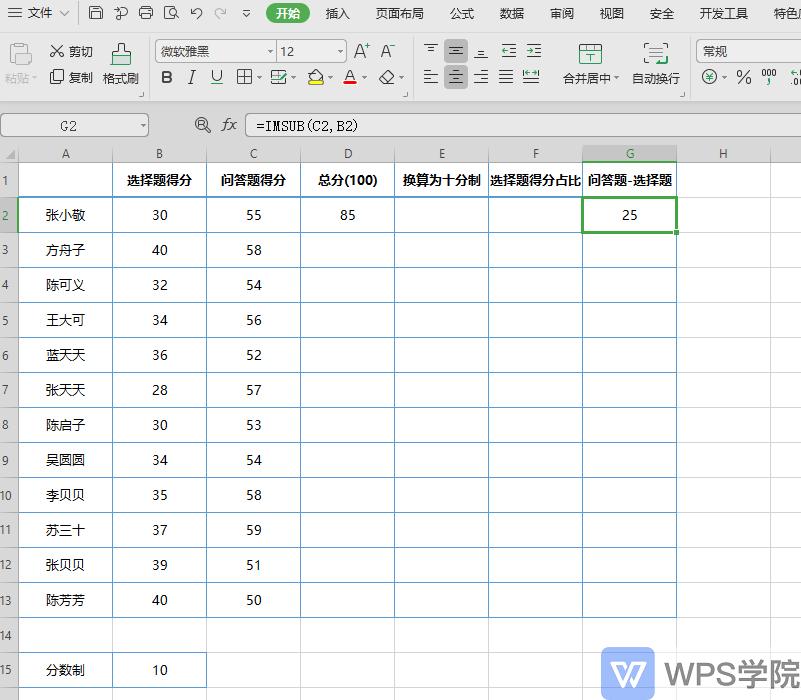801x700 pixels.
Task: Open the font name dropdown
Action: (272, 50)
